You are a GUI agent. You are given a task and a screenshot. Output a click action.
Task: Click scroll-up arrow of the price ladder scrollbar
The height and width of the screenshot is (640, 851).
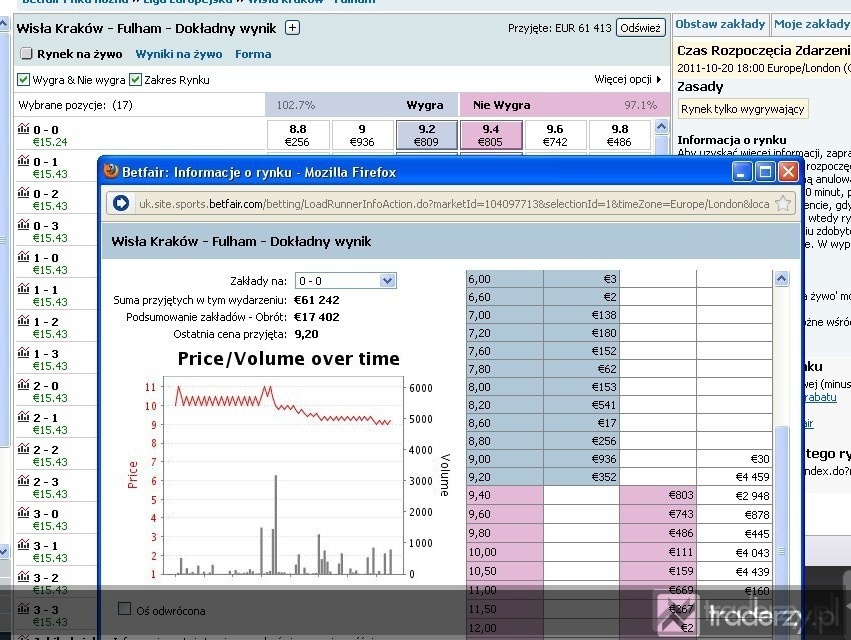782,279
